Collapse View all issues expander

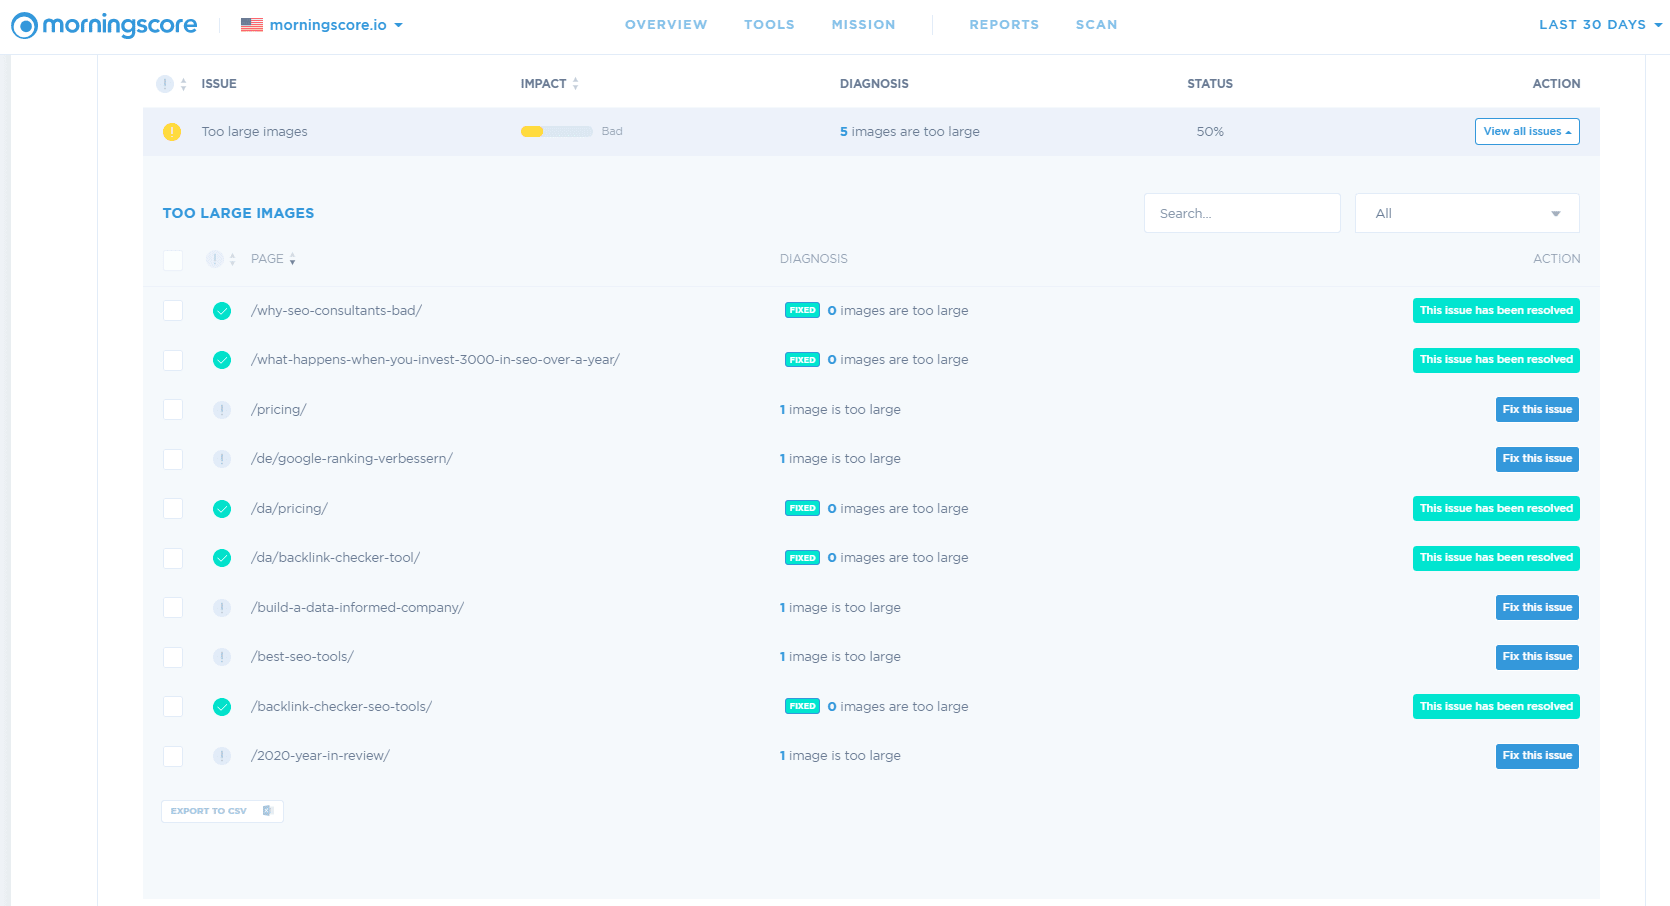[x=1527, y=132]
